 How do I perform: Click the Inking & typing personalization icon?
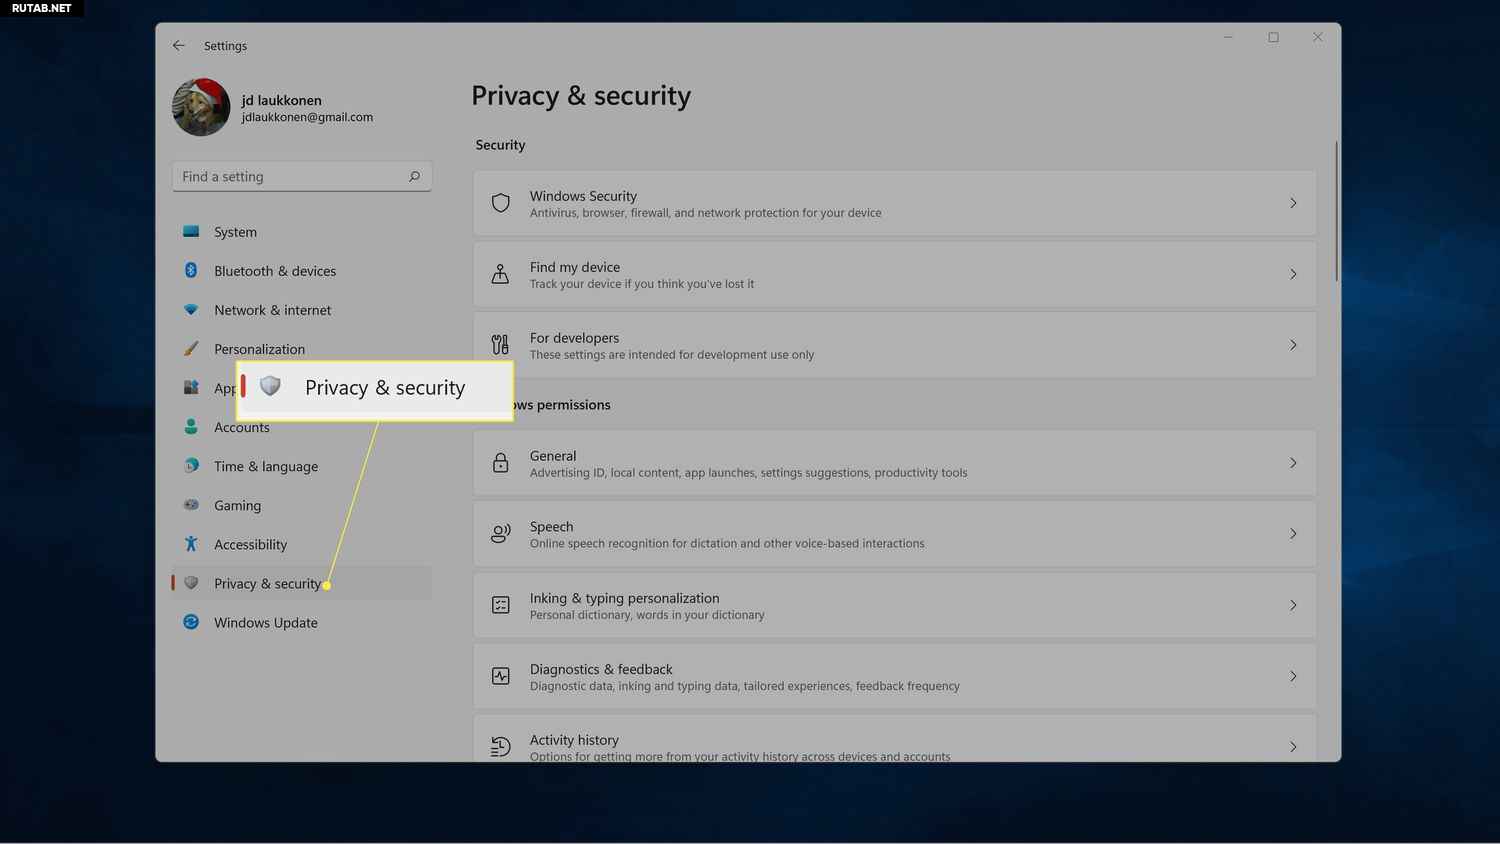[501, 605]
